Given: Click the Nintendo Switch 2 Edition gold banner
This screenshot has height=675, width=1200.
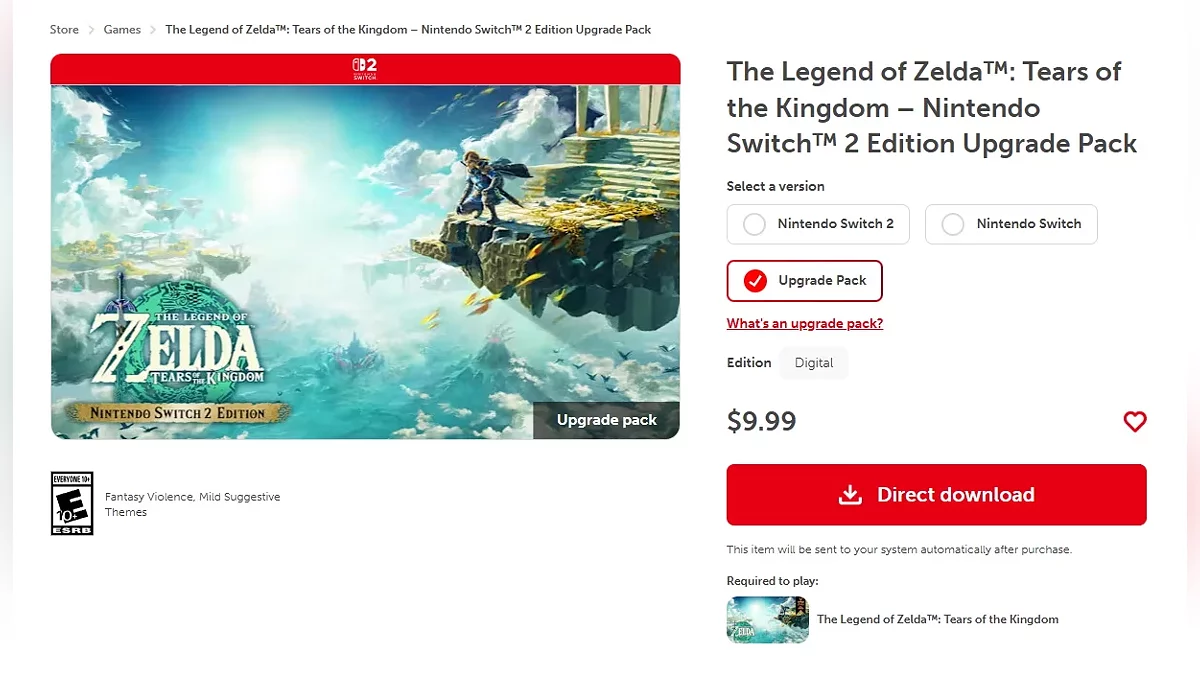Looking at the screenshot, I should 178,412.
